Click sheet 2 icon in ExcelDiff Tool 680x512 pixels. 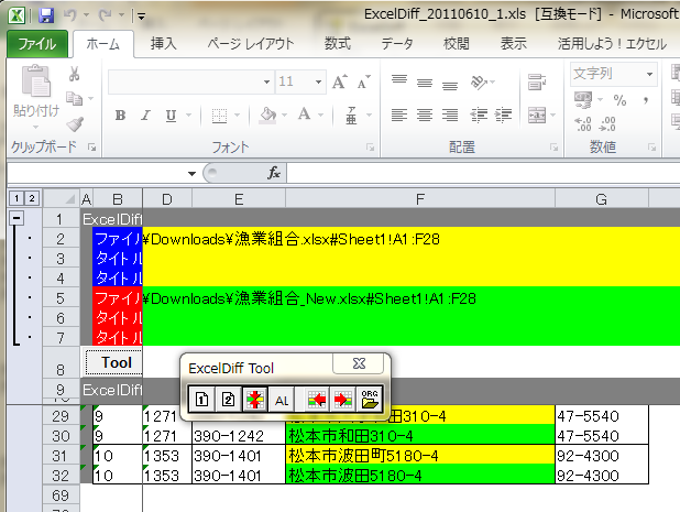(228, 399)
